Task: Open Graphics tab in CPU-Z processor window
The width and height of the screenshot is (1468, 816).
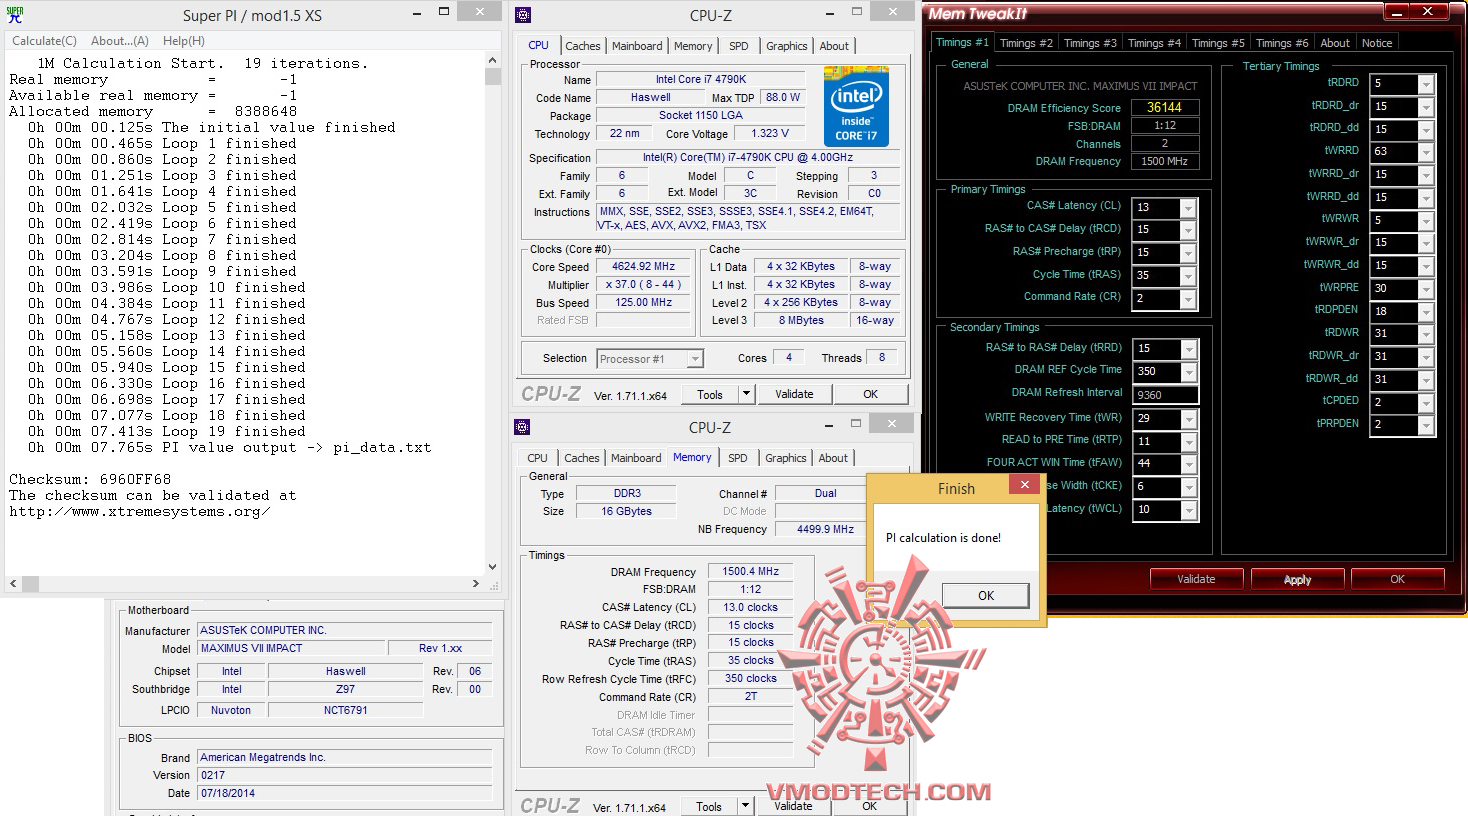Action: [x=787, y=46]
